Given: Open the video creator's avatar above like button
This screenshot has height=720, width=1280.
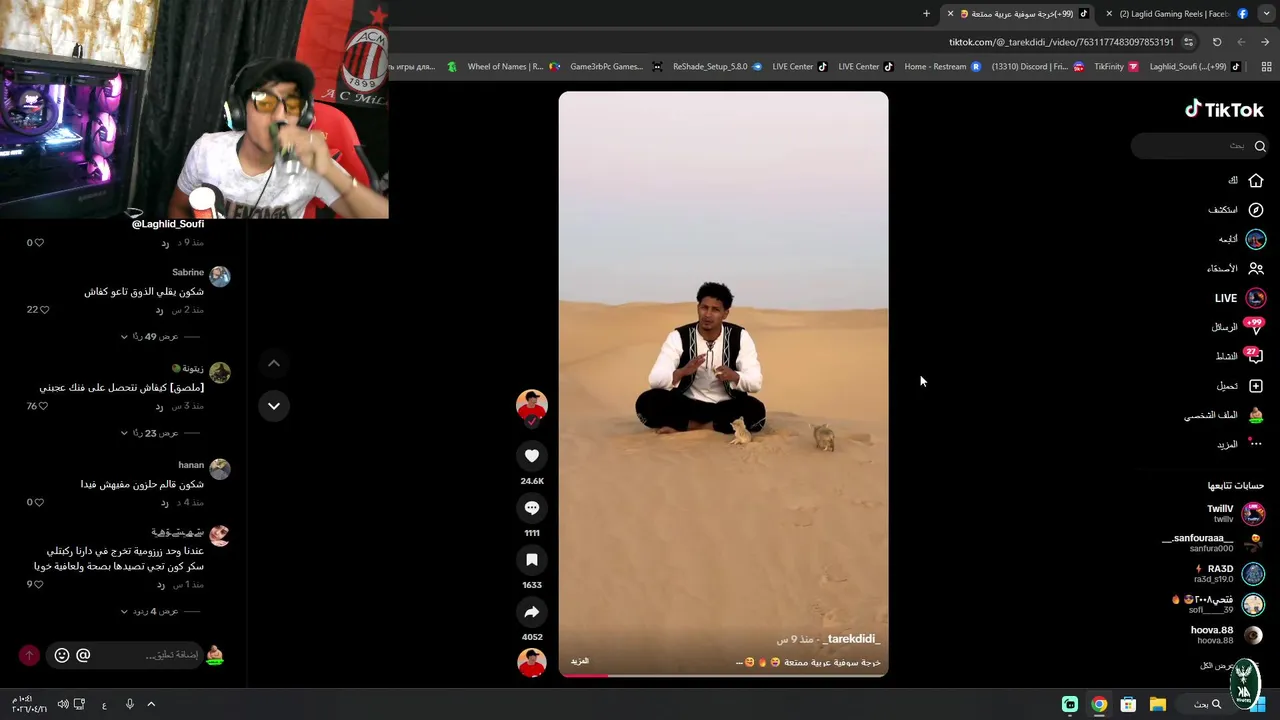Looking at the screenshot, I should coord(532,405).
